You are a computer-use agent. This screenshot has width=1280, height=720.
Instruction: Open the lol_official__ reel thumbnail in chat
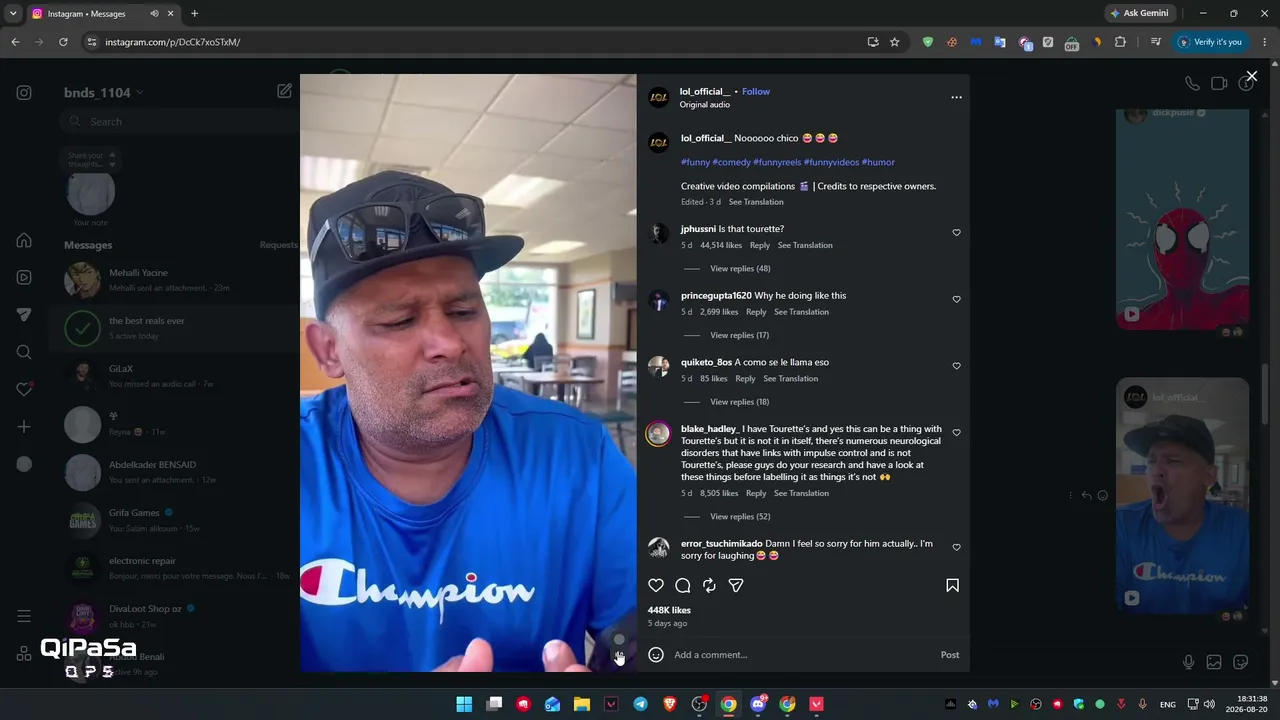[1182, 495]
